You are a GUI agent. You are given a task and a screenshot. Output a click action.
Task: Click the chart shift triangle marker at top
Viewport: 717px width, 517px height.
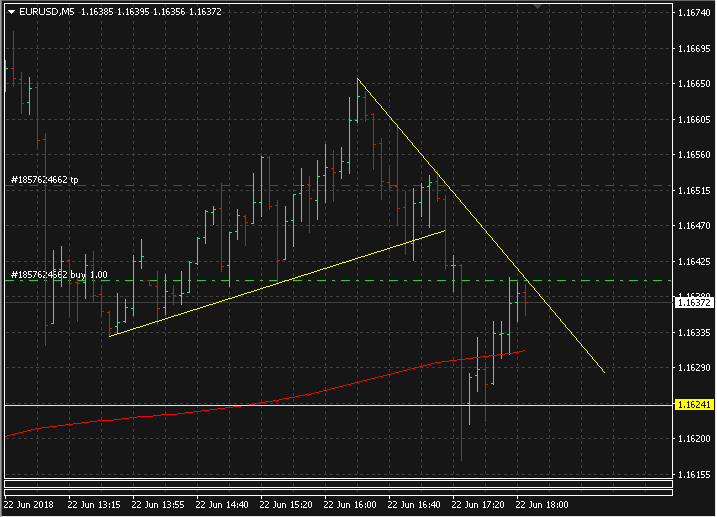coord(539,7)
